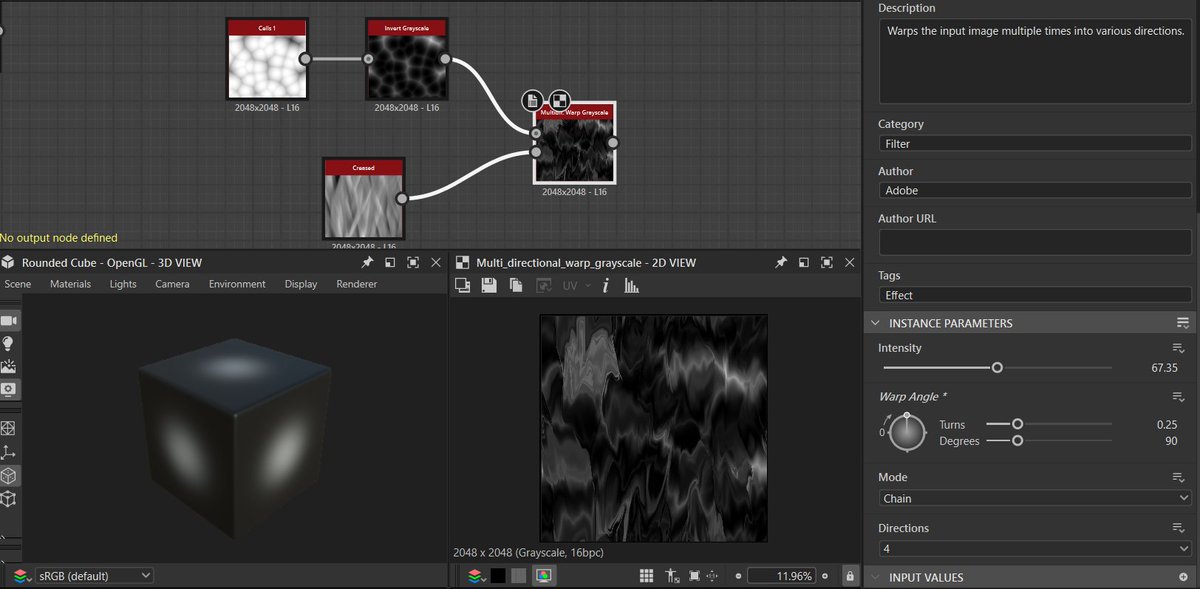Save the 2D view image
This screenshot has width=1200, height=589.
click(x=490, y=285)
